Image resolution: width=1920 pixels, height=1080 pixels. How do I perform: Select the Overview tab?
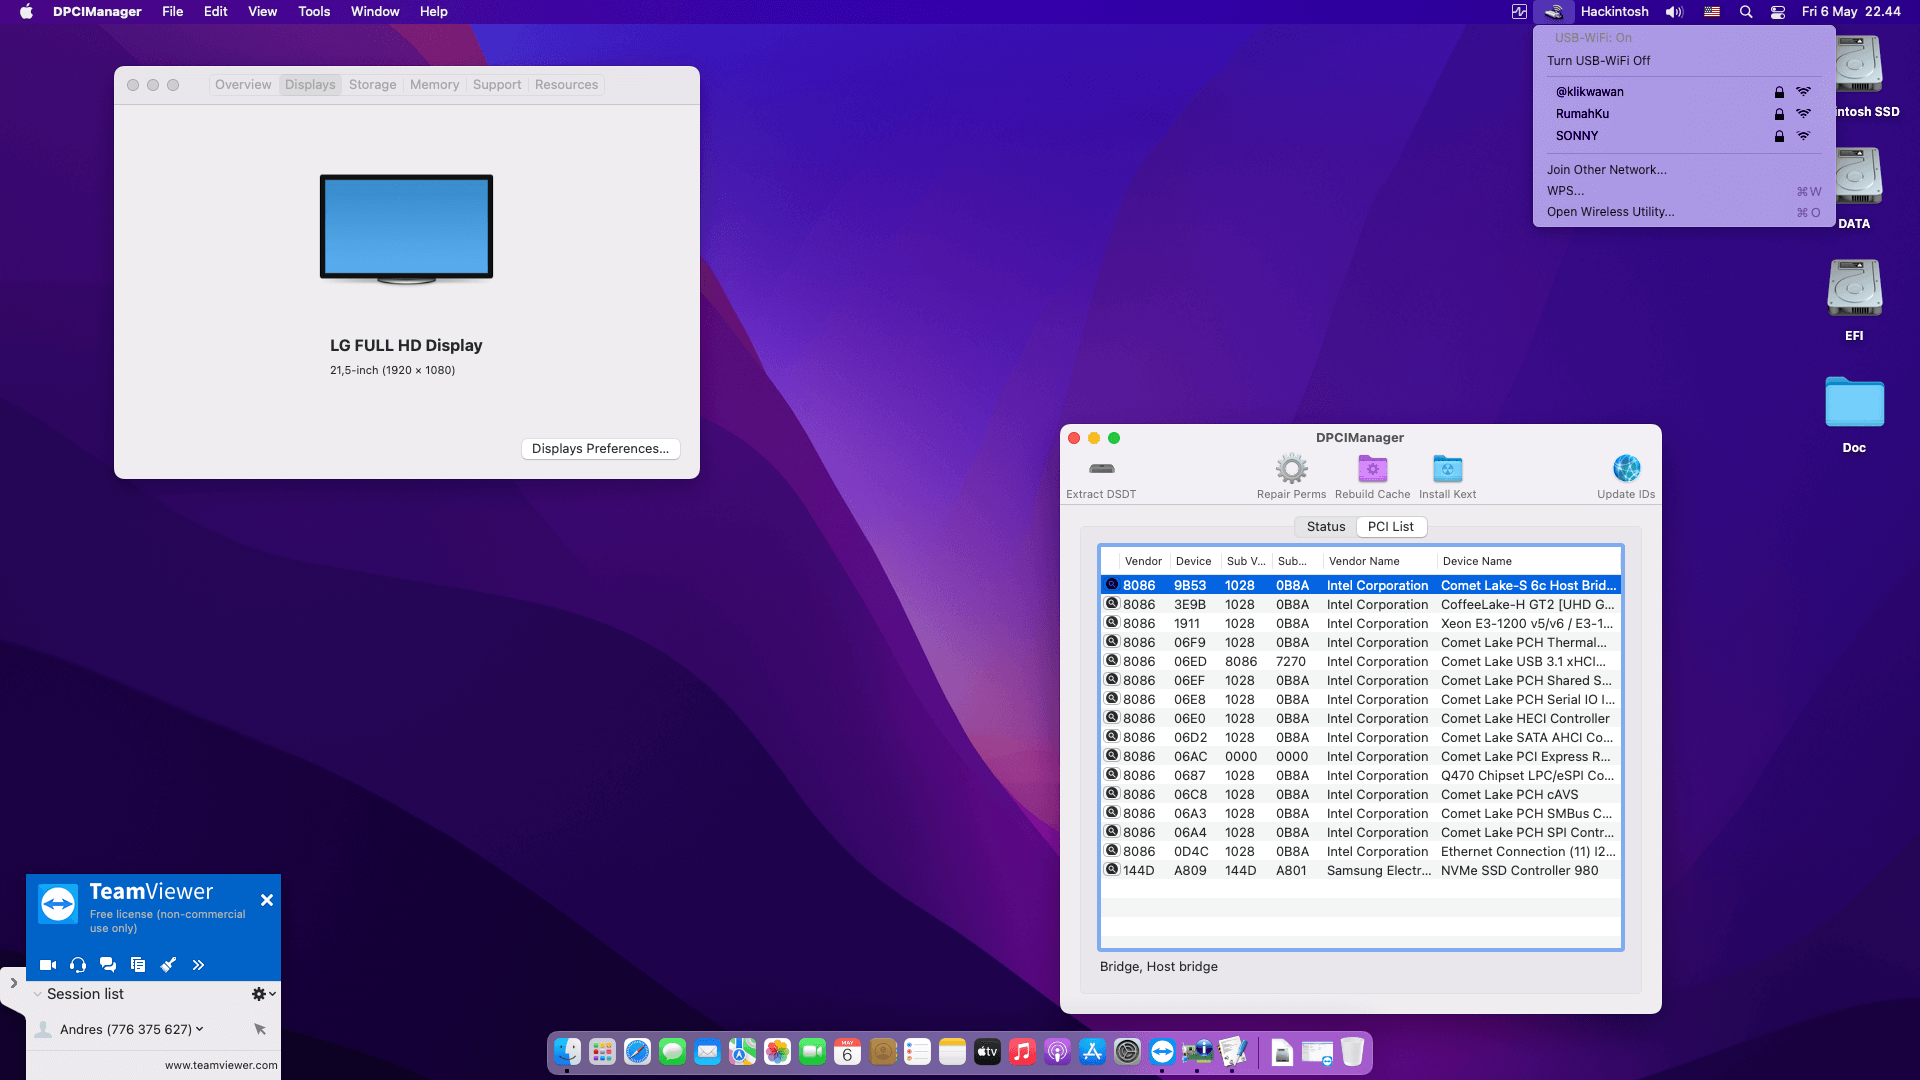(243, 85)
